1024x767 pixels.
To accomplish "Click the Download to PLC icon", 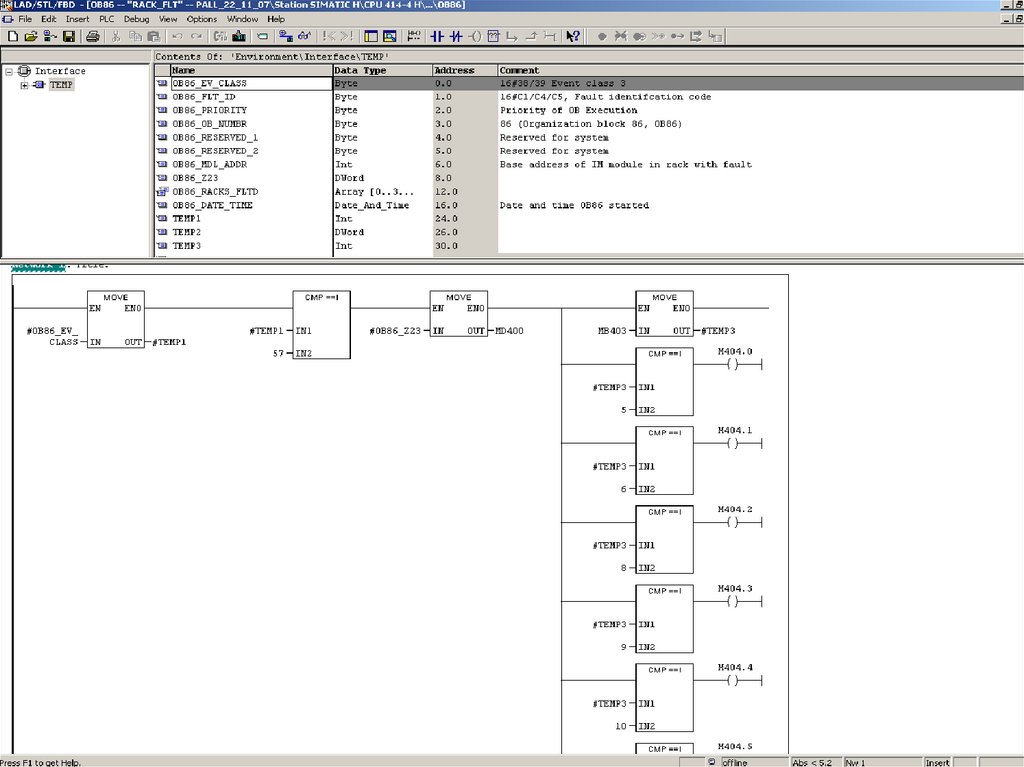I will click(239, 37).
